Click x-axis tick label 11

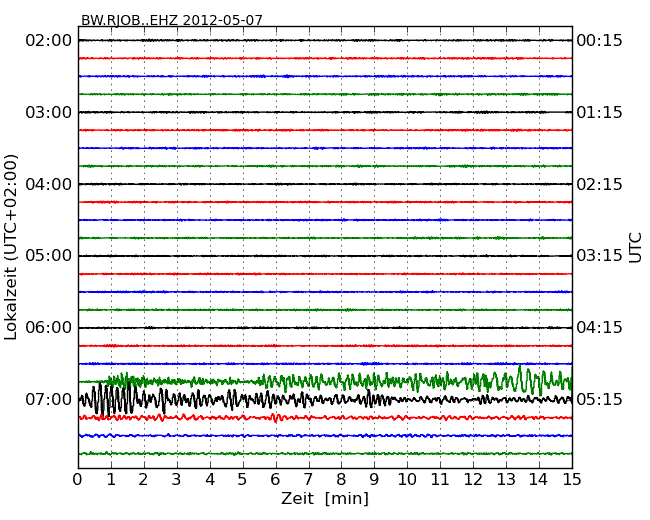pyautogui.click(x=440, y=479)
